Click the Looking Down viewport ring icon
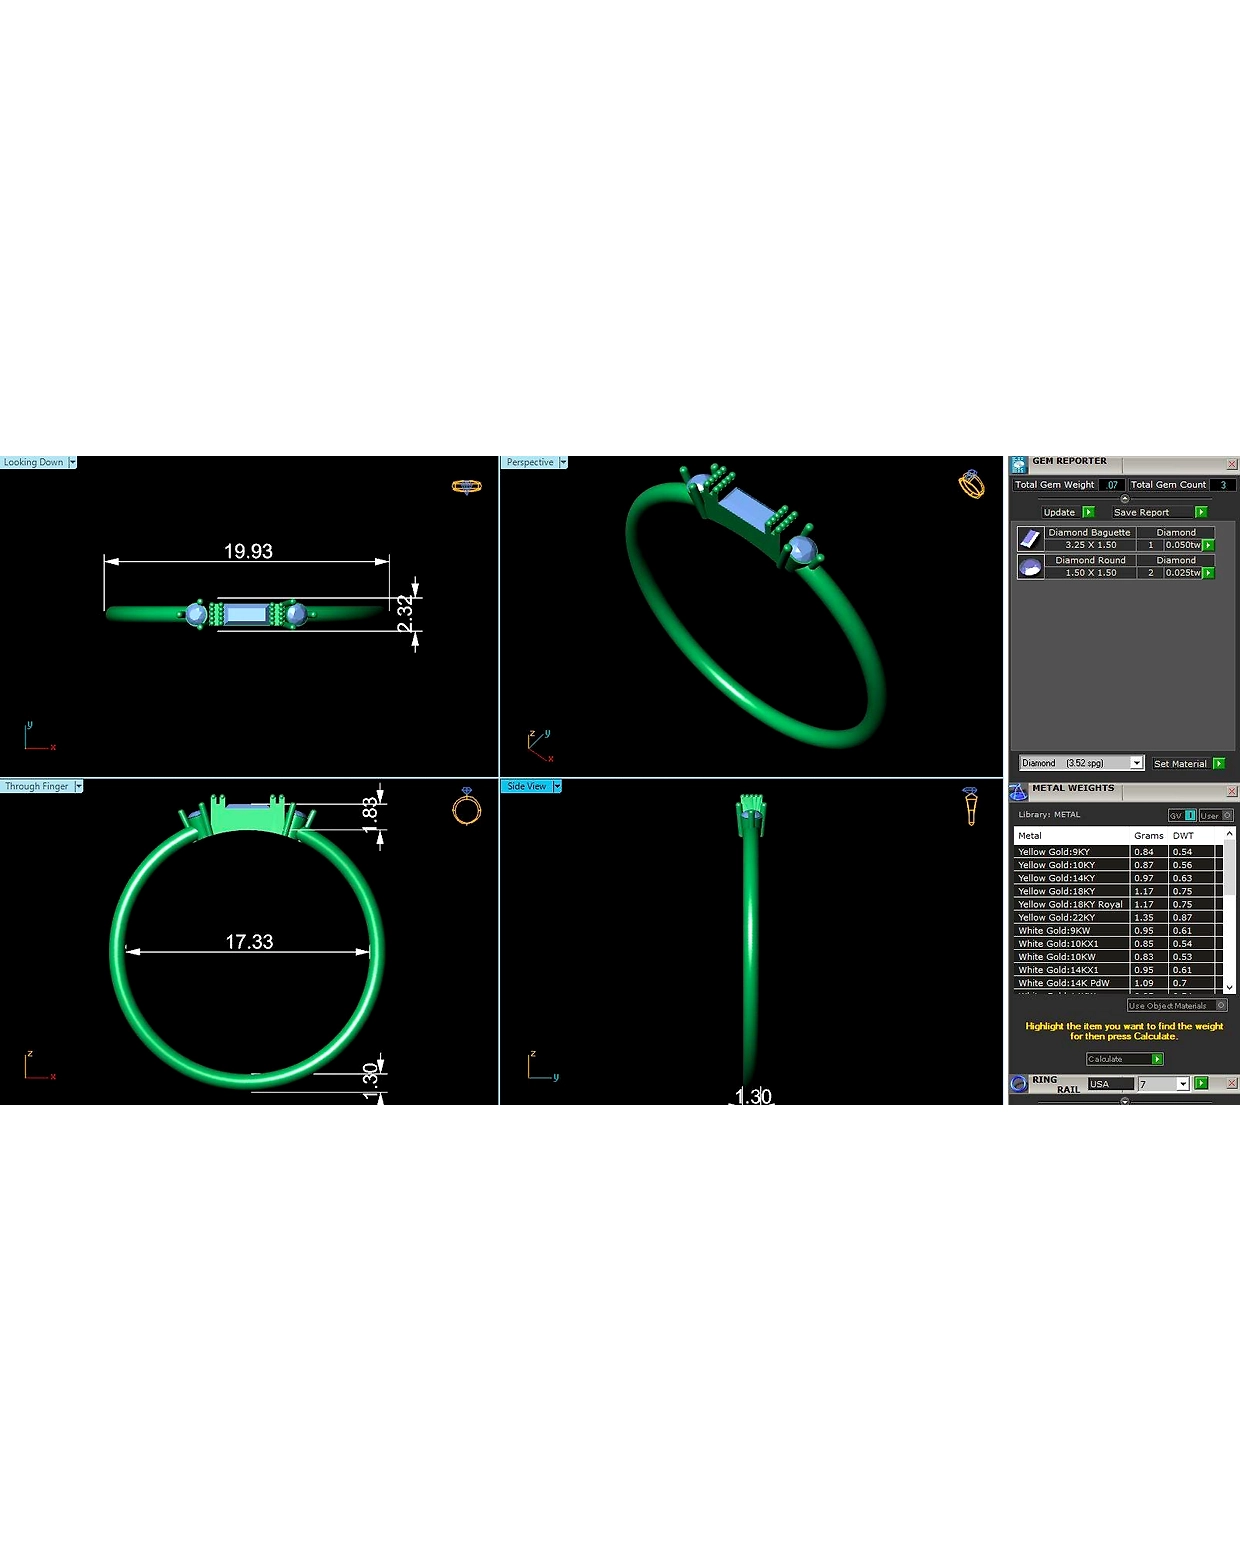This screenshot has height=1562, width=1240. (x=467, y=486)
